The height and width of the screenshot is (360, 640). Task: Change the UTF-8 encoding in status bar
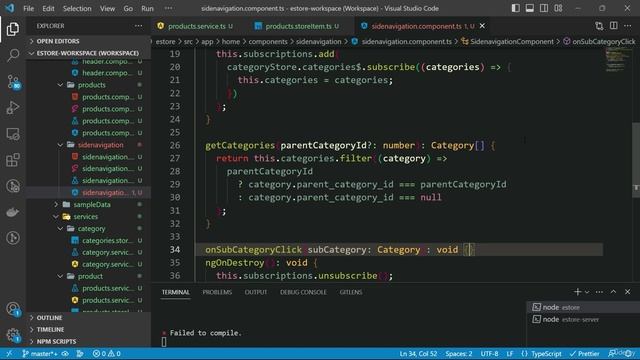pyautogui.click(x=489, y=353)
